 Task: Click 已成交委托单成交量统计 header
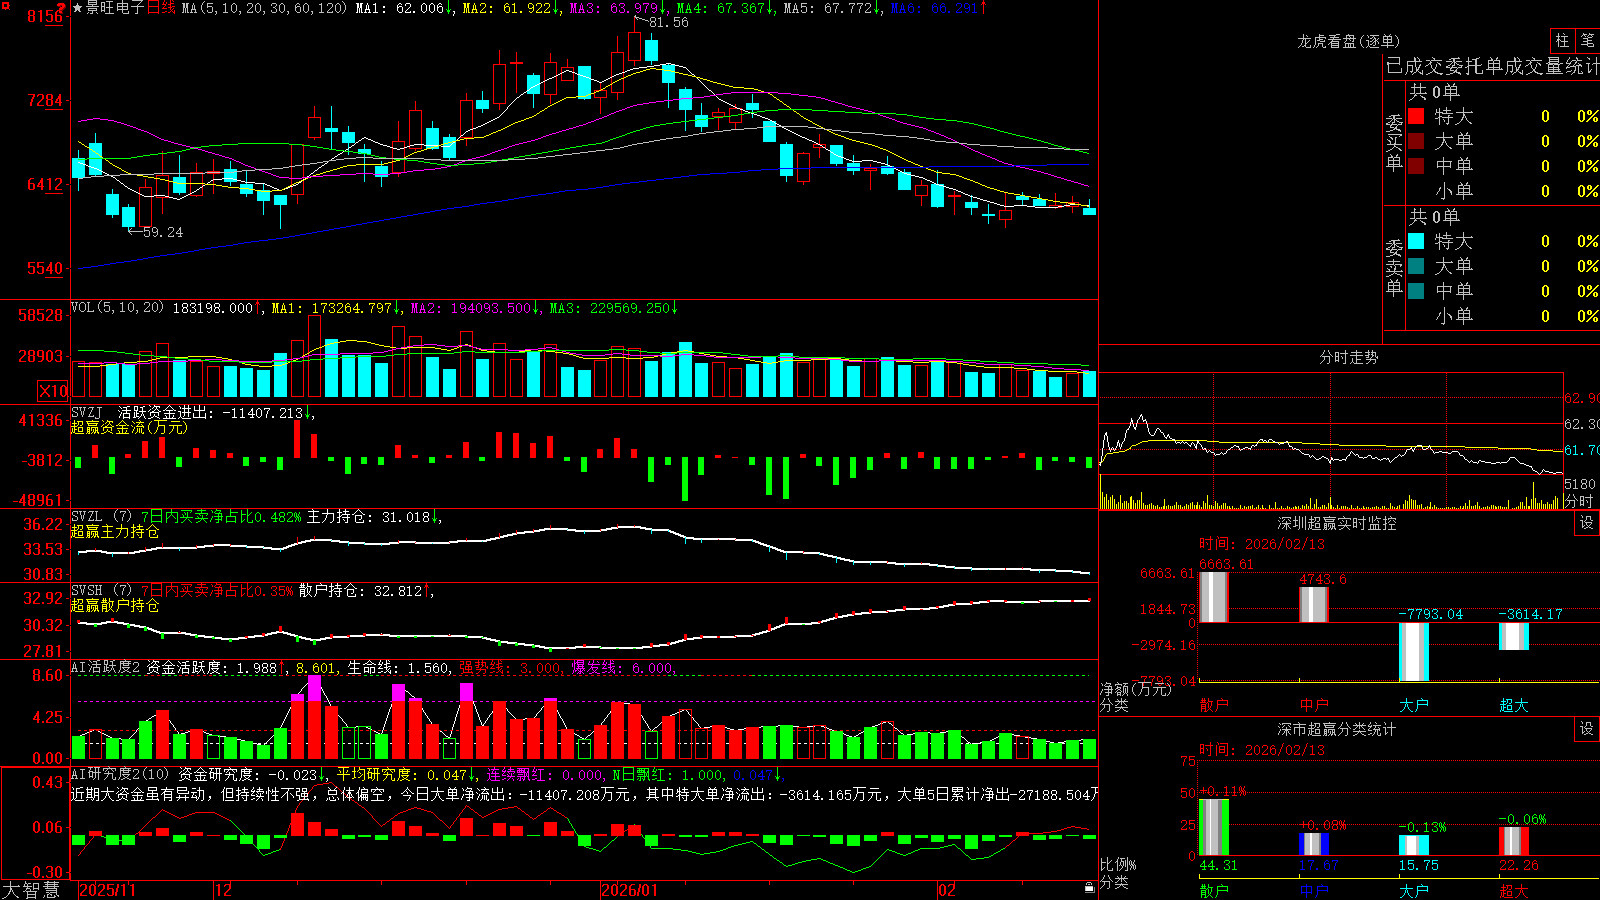pyautogui.click(x=1492, y=66)
